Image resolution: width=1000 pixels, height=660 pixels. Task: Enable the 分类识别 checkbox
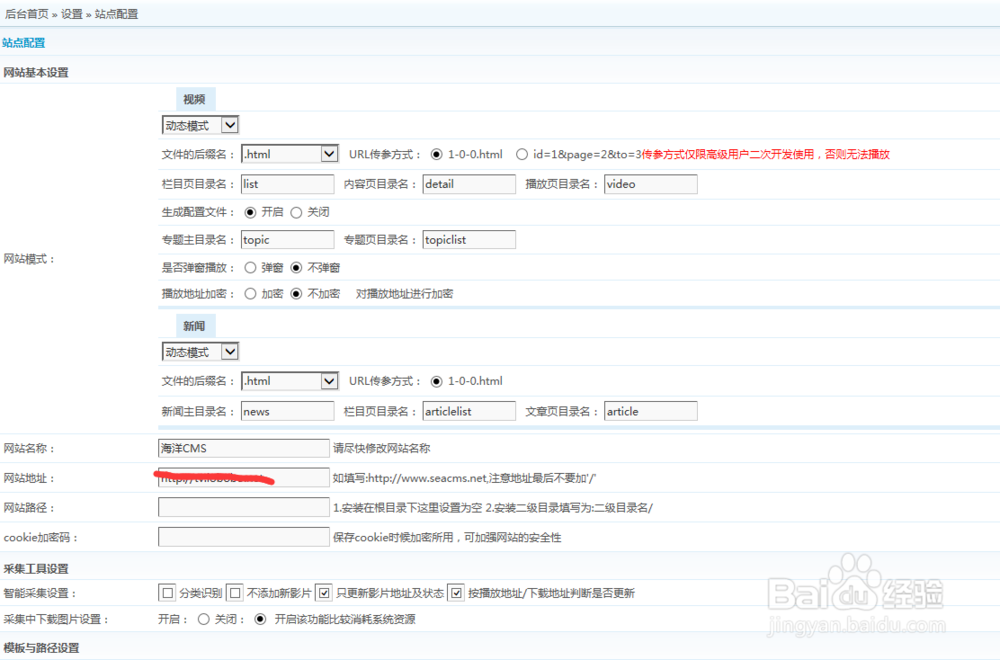(x=167, y=592)
